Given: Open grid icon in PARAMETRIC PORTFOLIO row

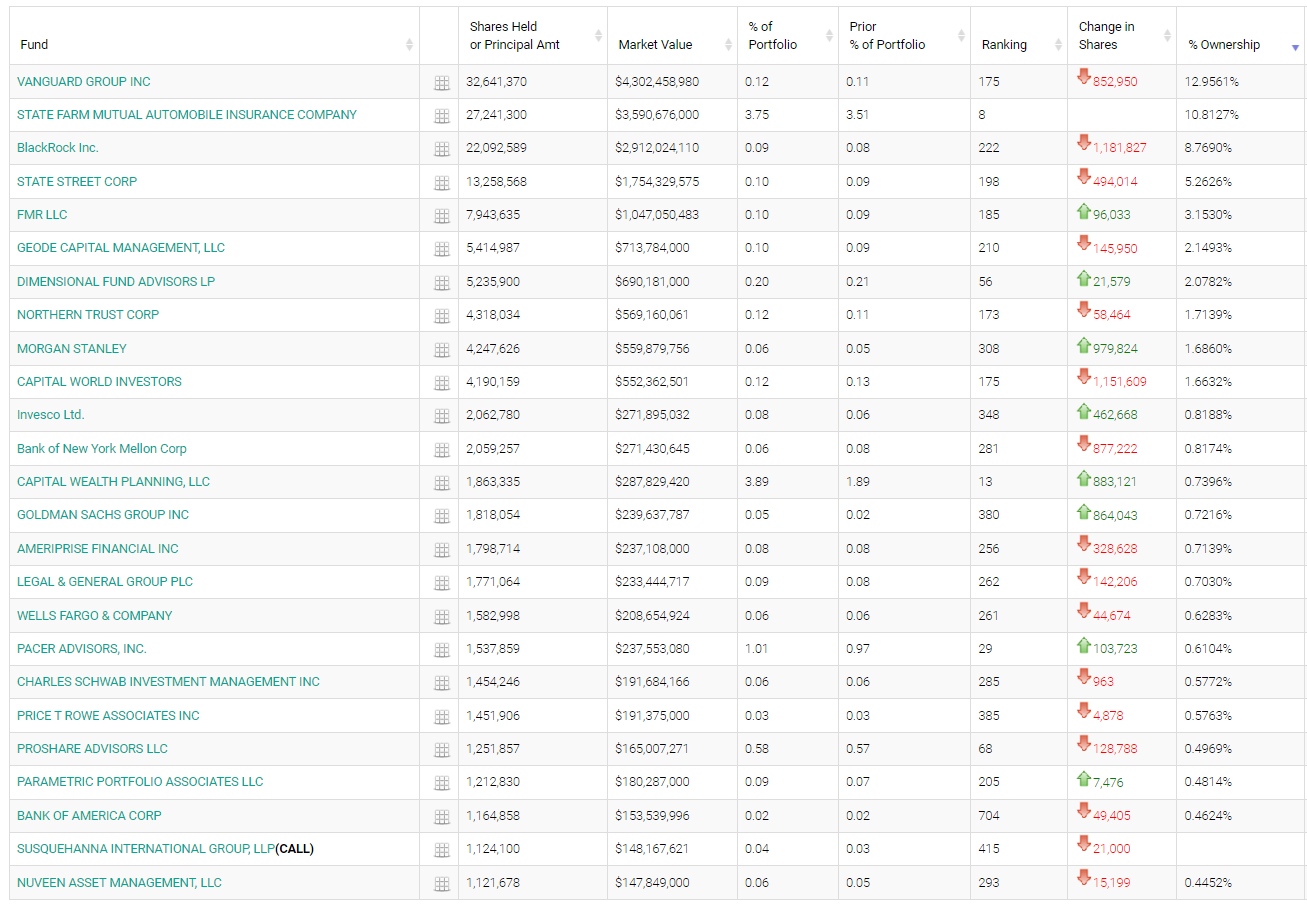Looking at the screenshot, I should (x=441, y=783).
